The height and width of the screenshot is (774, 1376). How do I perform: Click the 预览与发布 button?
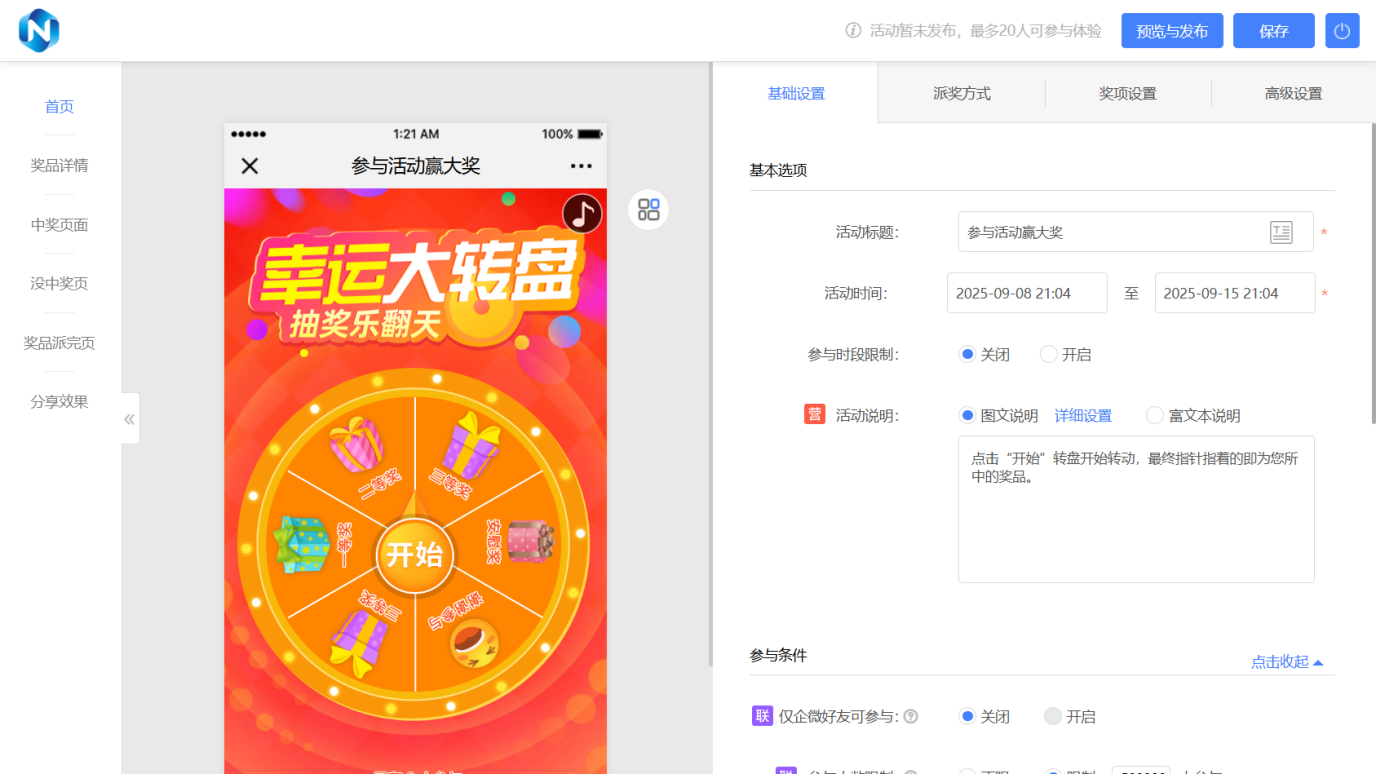point(1171,30)
